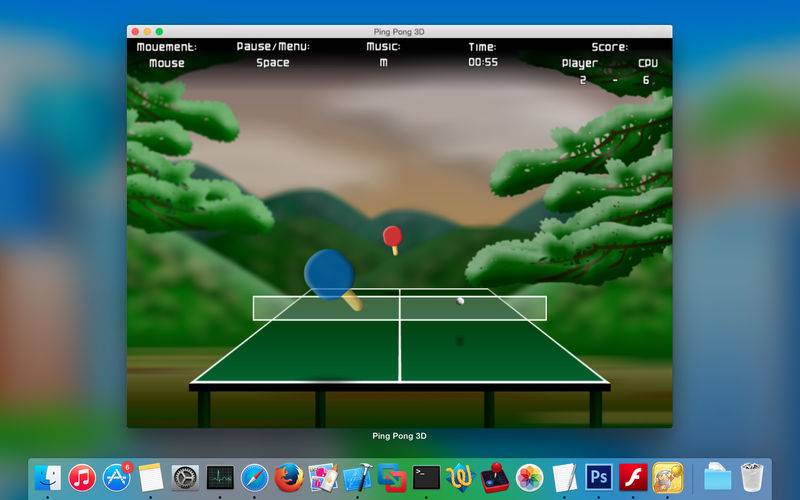The height and width of the screenshot is (500, 800).
Task: Click the M music key hint
Action: (x=384, y=62)
